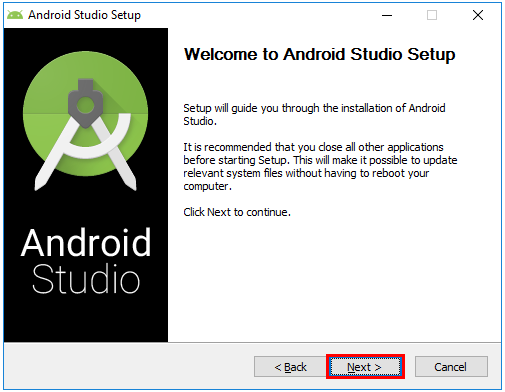Click the 'It is recommended' paragraph text
This screenshot has height=392, width=505.
pos(320,166)
